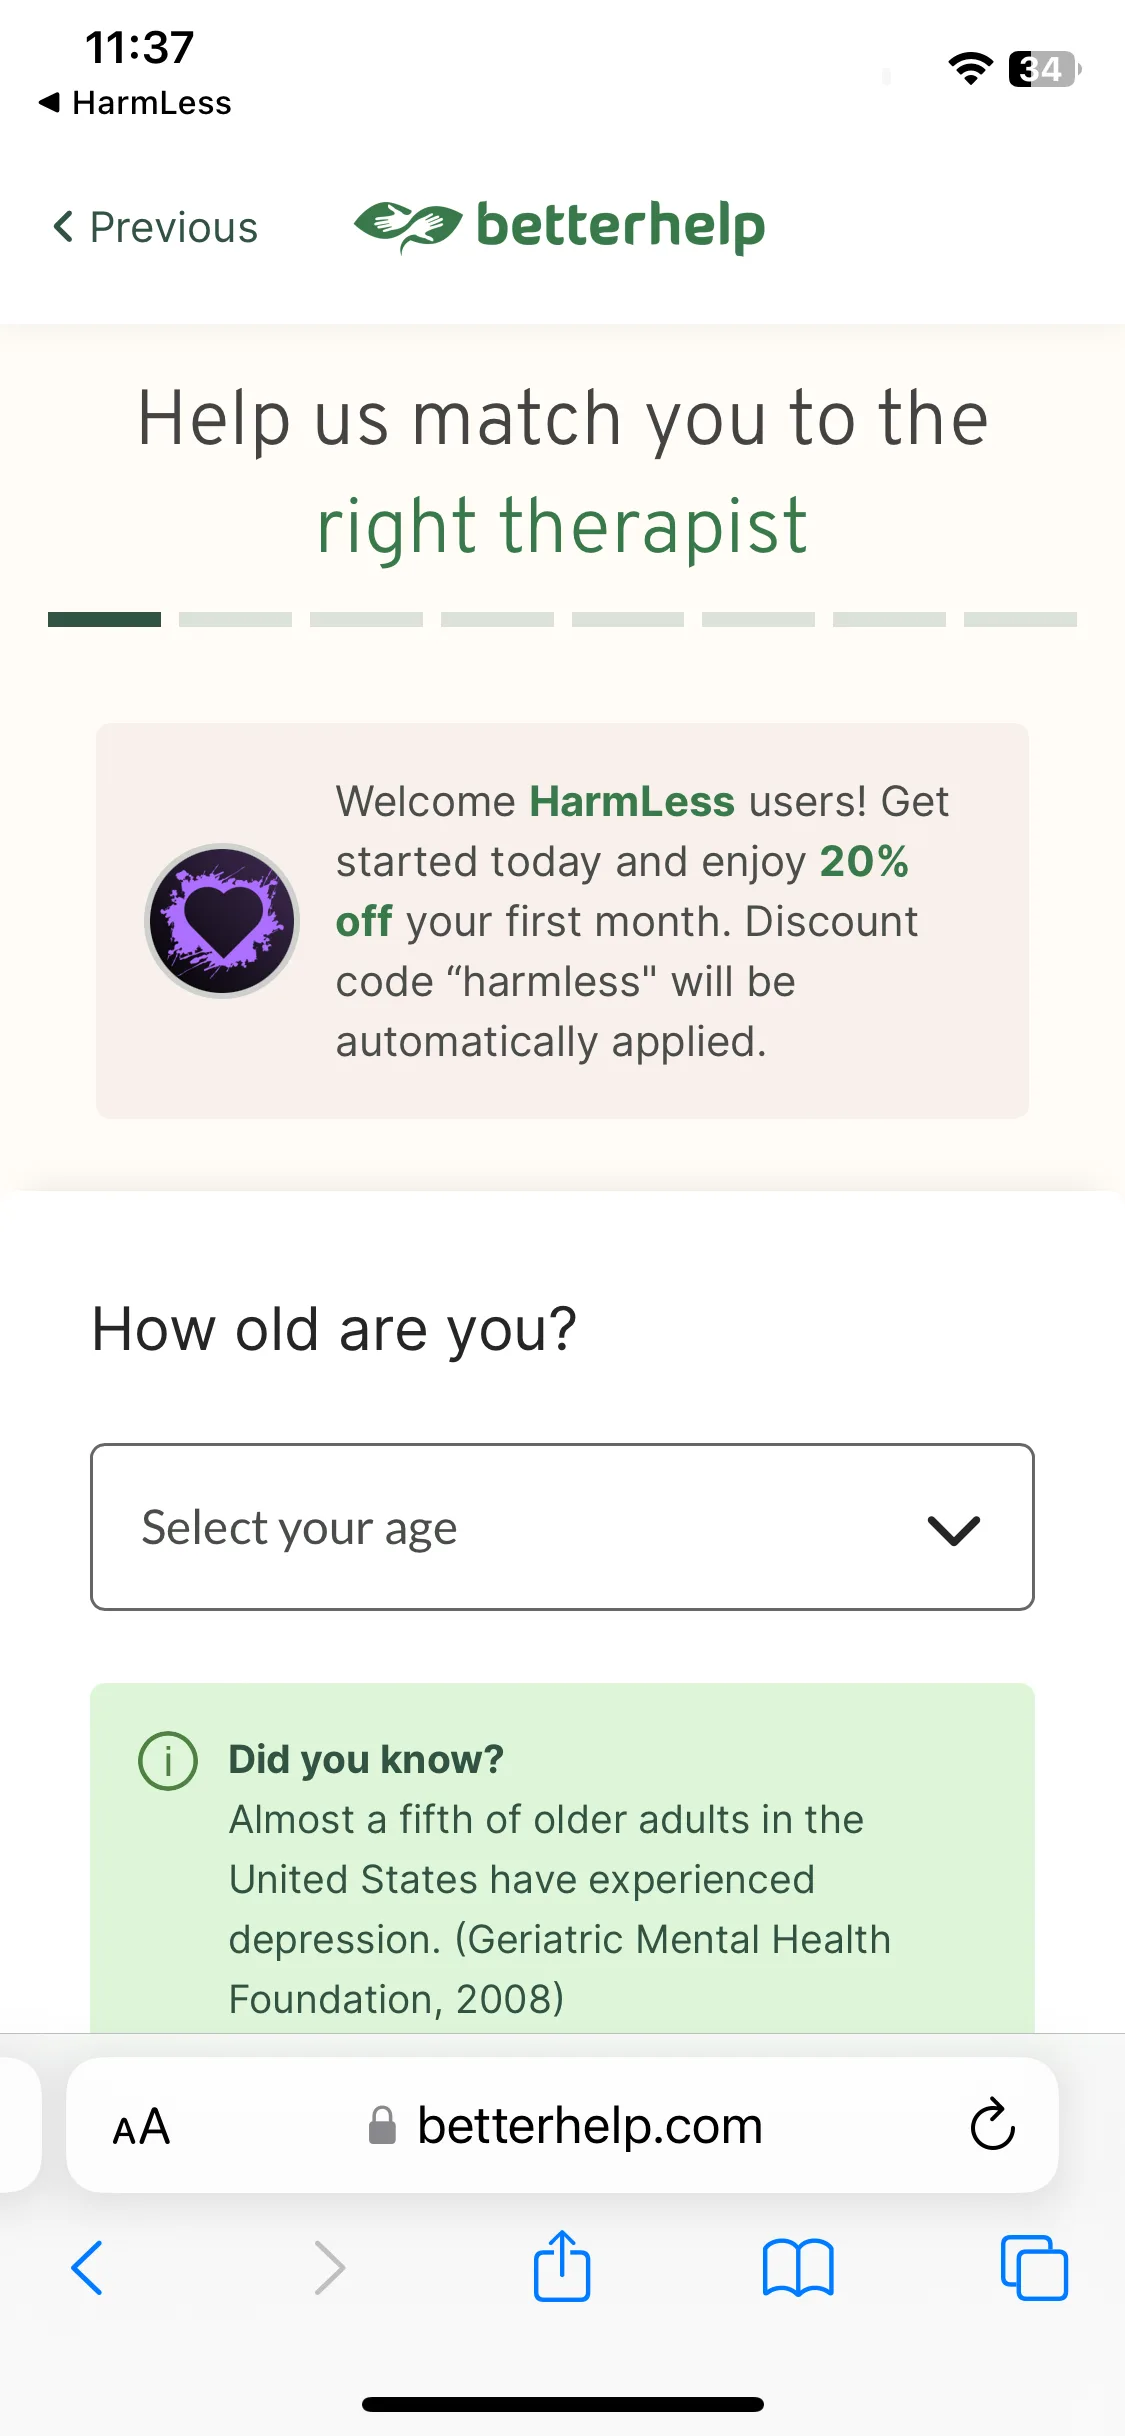Image resolution: width=1125 pixels, height=2436 pixels.
Task: Tap the first progress bar segment
Action: pos(104,619)
